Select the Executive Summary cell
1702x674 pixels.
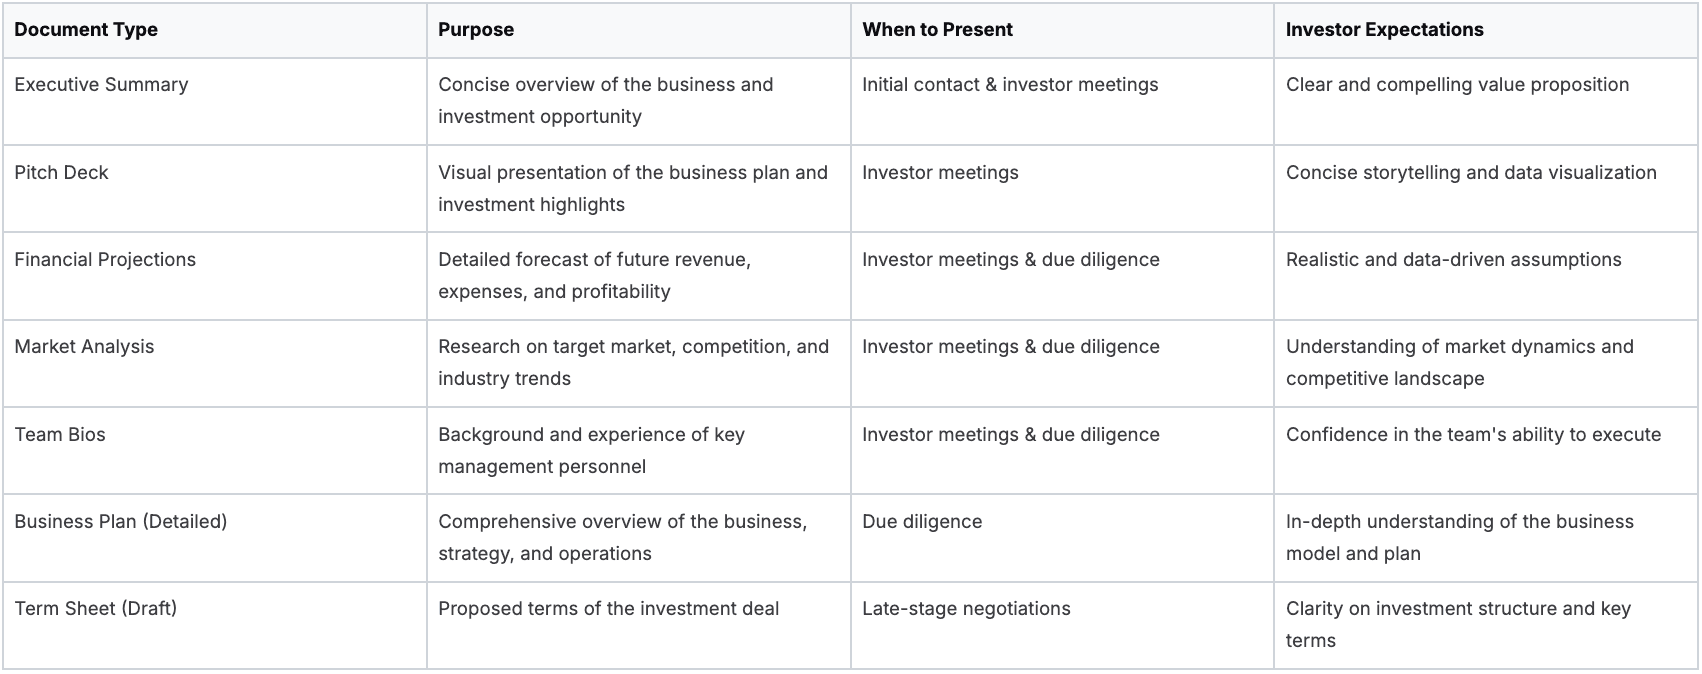[101, 85]
